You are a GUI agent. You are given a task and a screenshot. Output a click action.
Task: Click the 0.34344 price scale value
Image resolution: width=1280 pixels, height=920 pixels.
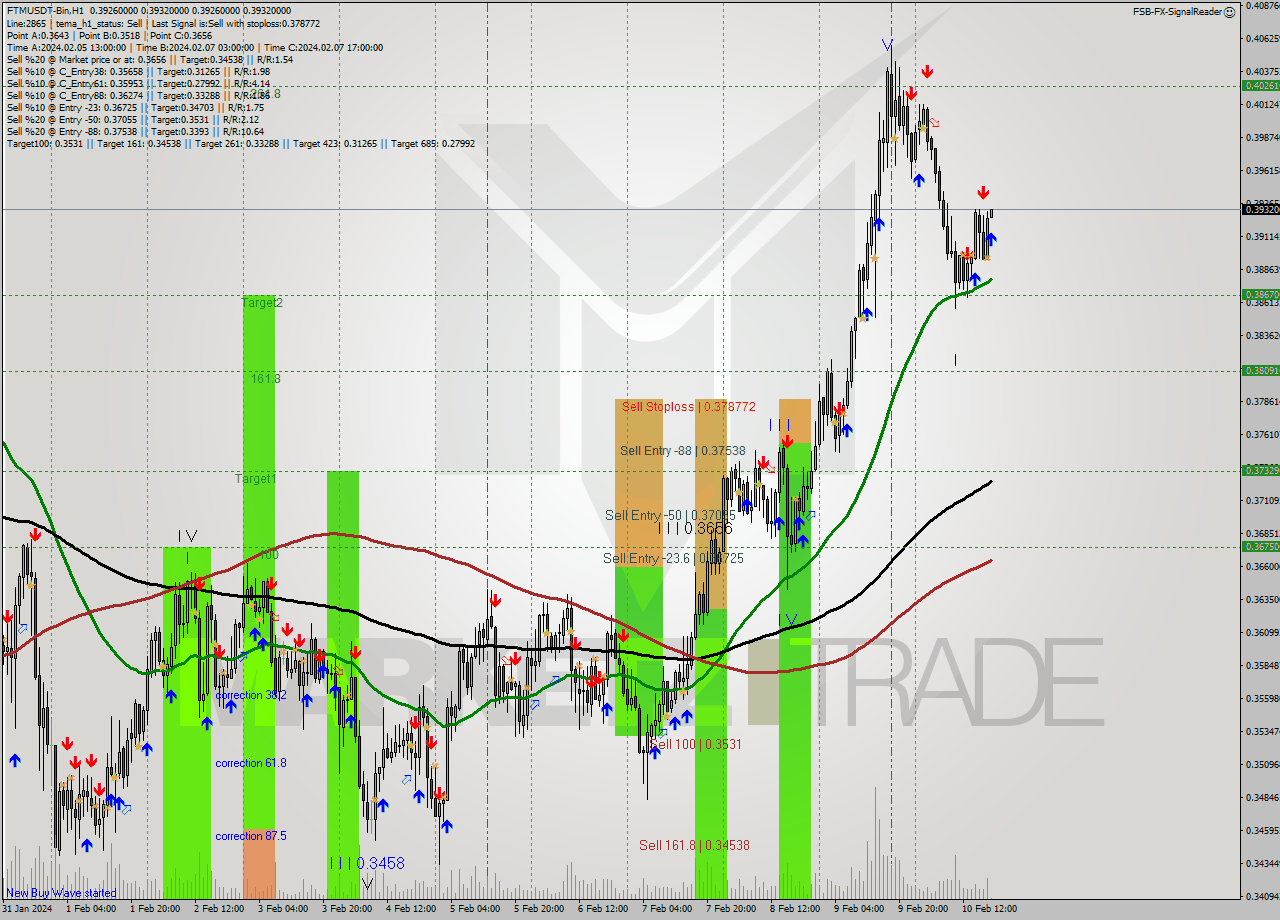point(1261,863)
